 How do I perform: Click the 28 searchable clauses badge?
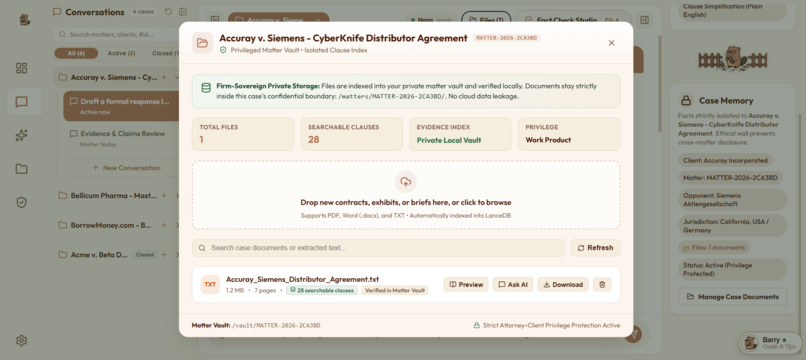(x=321, y=291)
